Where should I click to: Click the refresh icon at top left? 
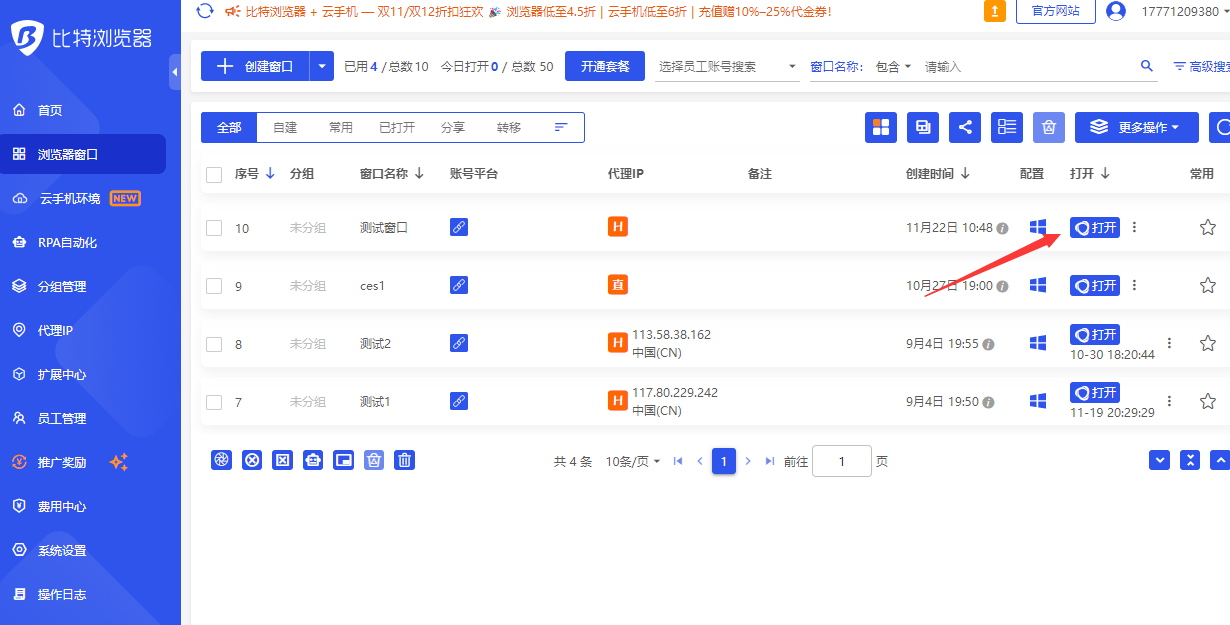(205, 11)
